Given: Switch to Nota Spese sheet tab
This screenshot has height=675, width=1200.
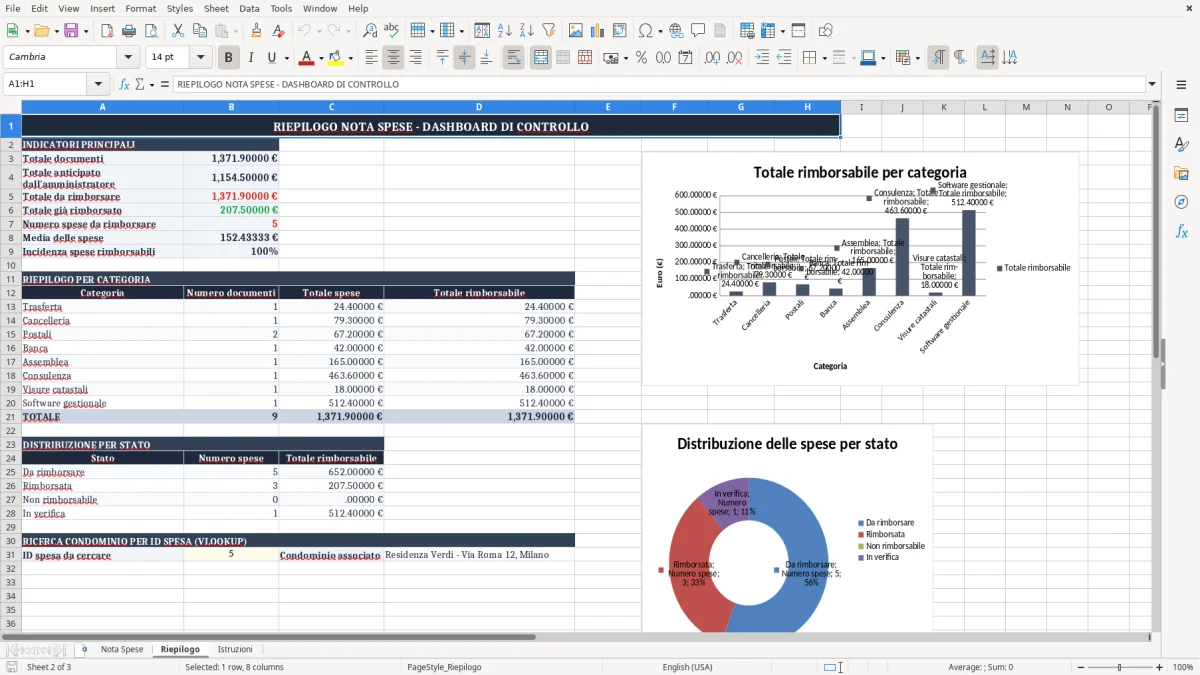Looking at the screenshot, I should pyautogui.click(x=122, y=649).
